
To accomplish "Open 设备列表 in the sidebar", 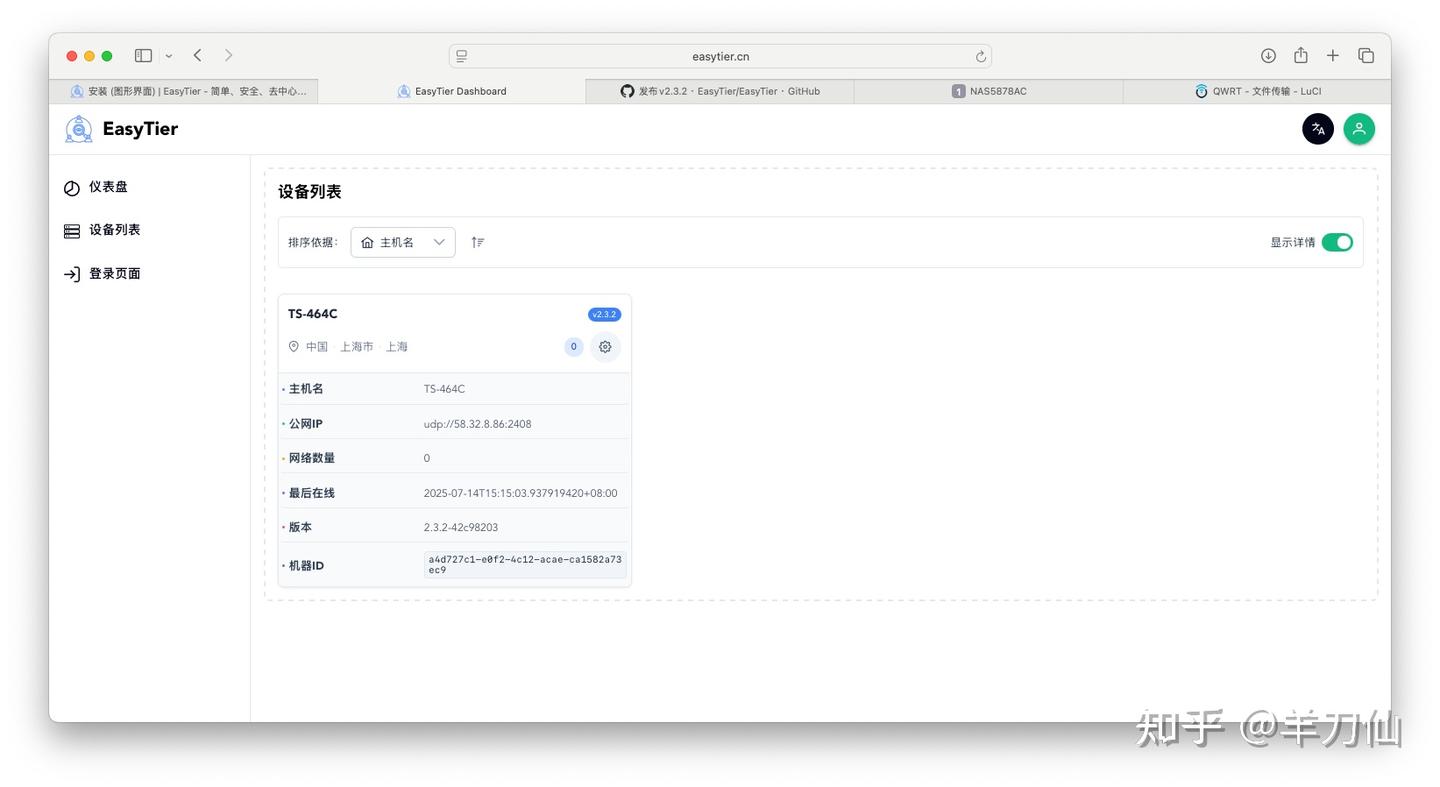I will coord(102,230).
